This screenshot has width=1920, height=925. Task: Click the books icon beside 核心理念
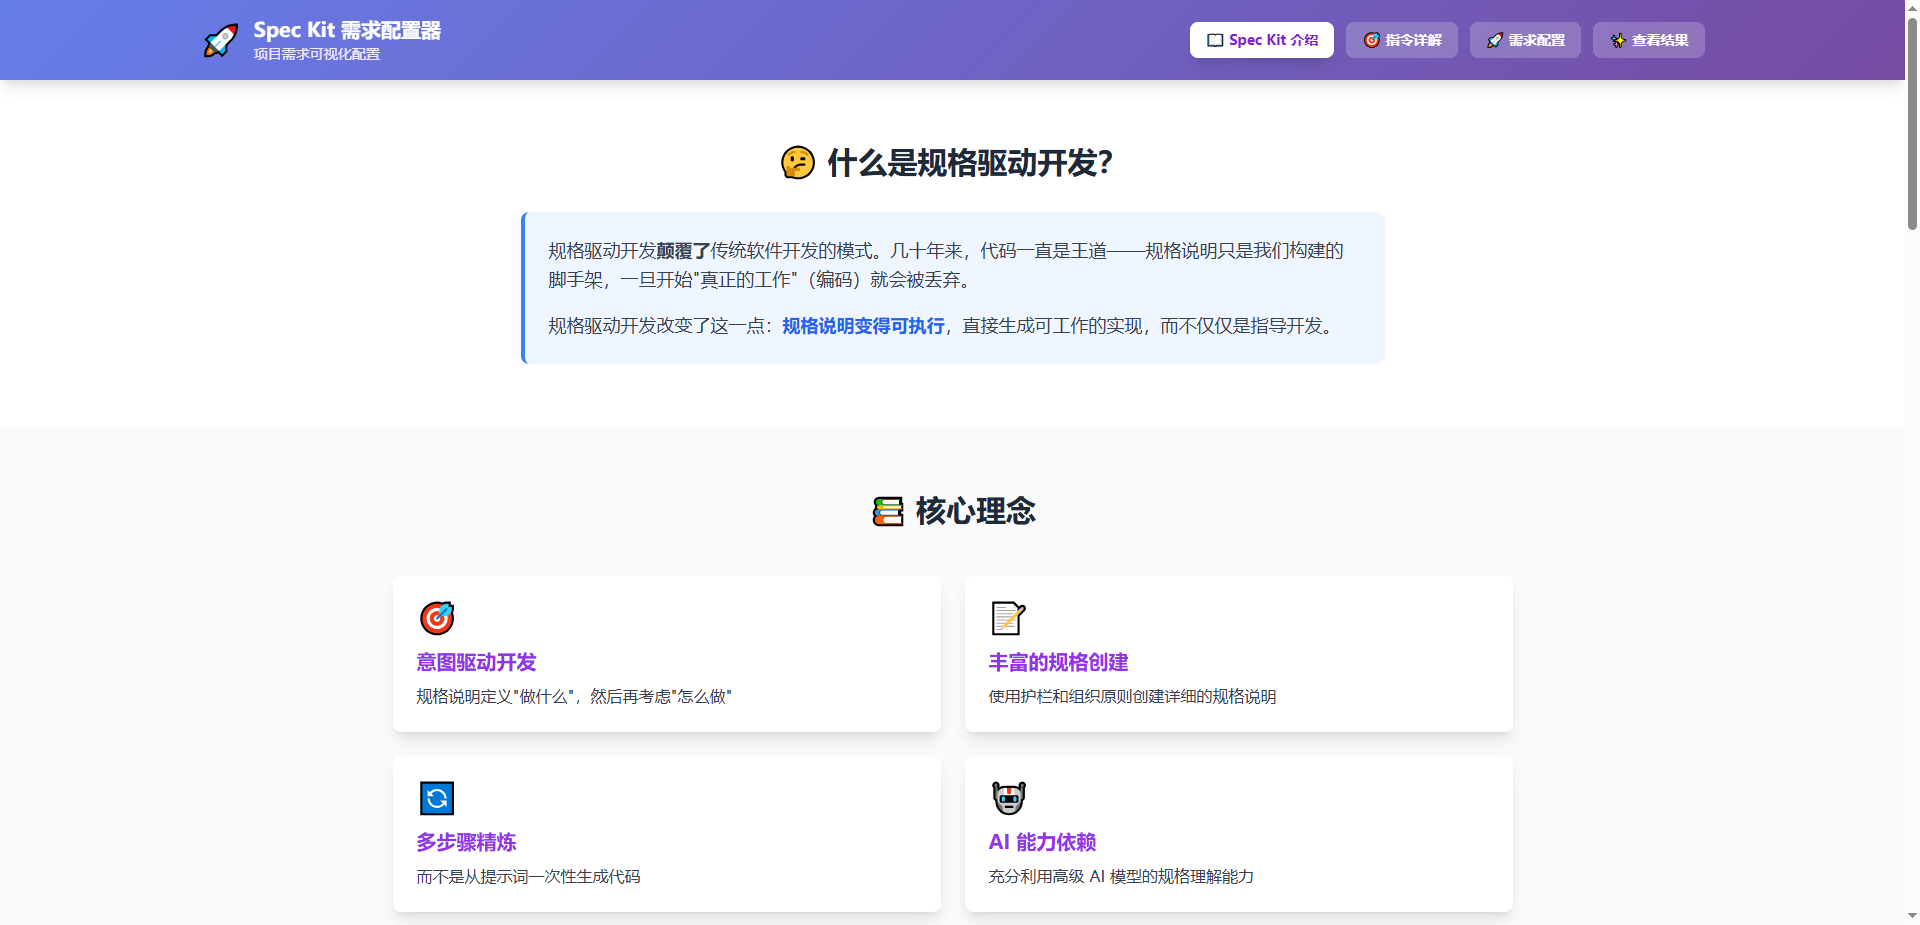[x=888, y=511]
